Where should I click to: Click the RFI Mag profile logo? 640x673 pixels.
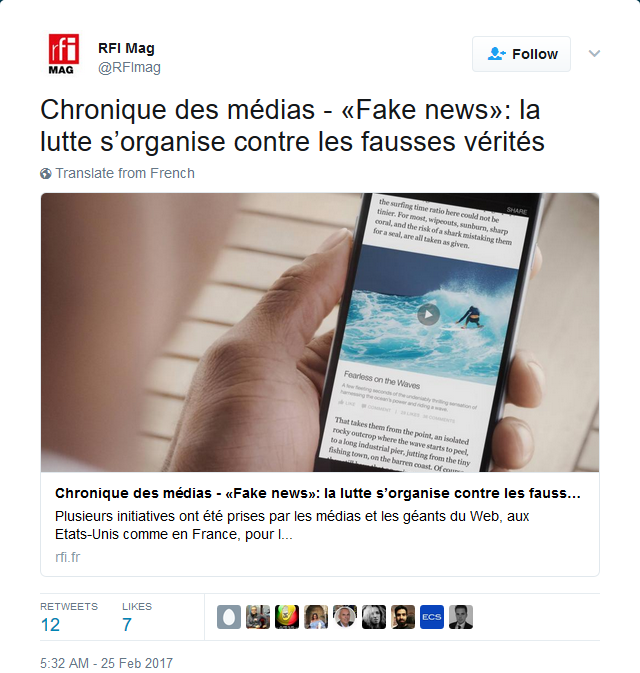pos(63,55)
